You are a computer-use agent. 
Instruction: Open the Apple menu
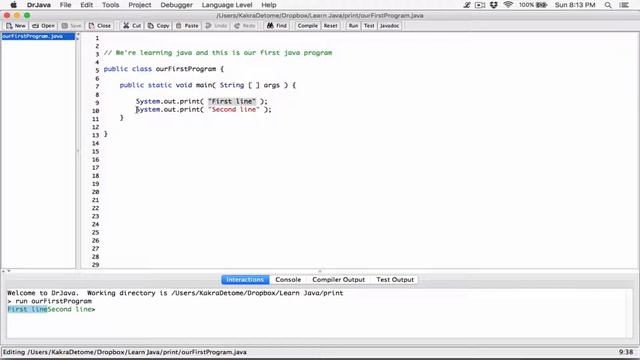point(13,5)
